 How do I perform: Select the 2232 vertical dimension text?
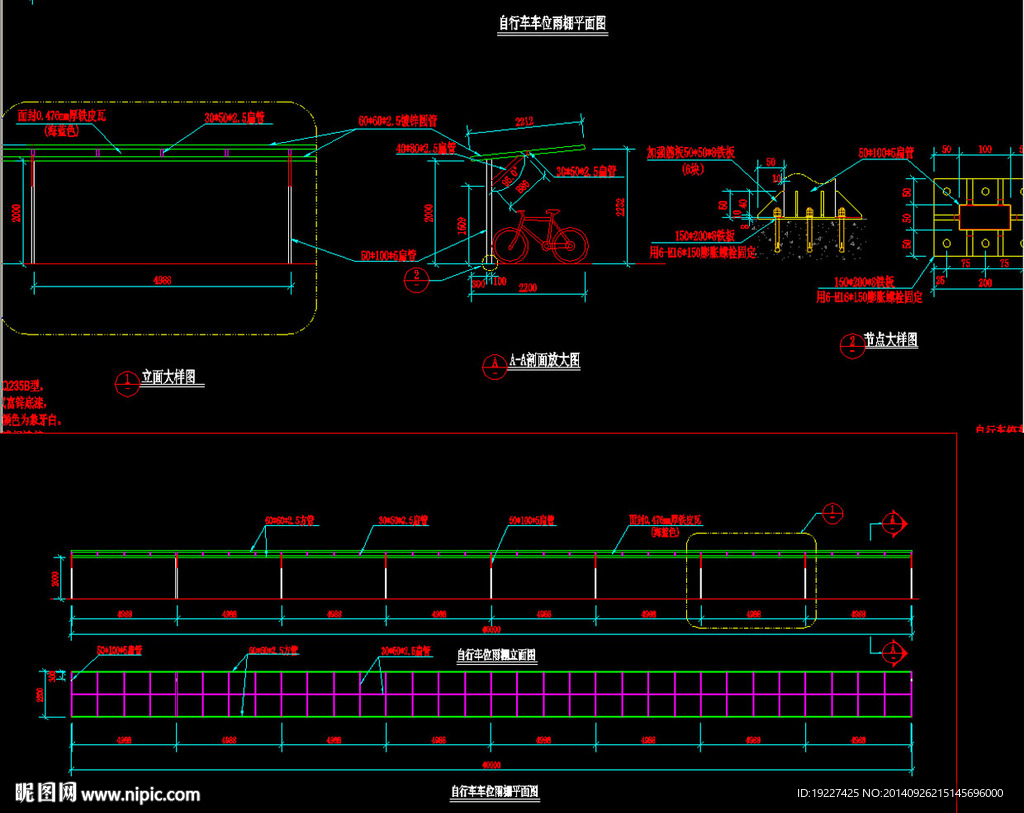tap(620, 207)
